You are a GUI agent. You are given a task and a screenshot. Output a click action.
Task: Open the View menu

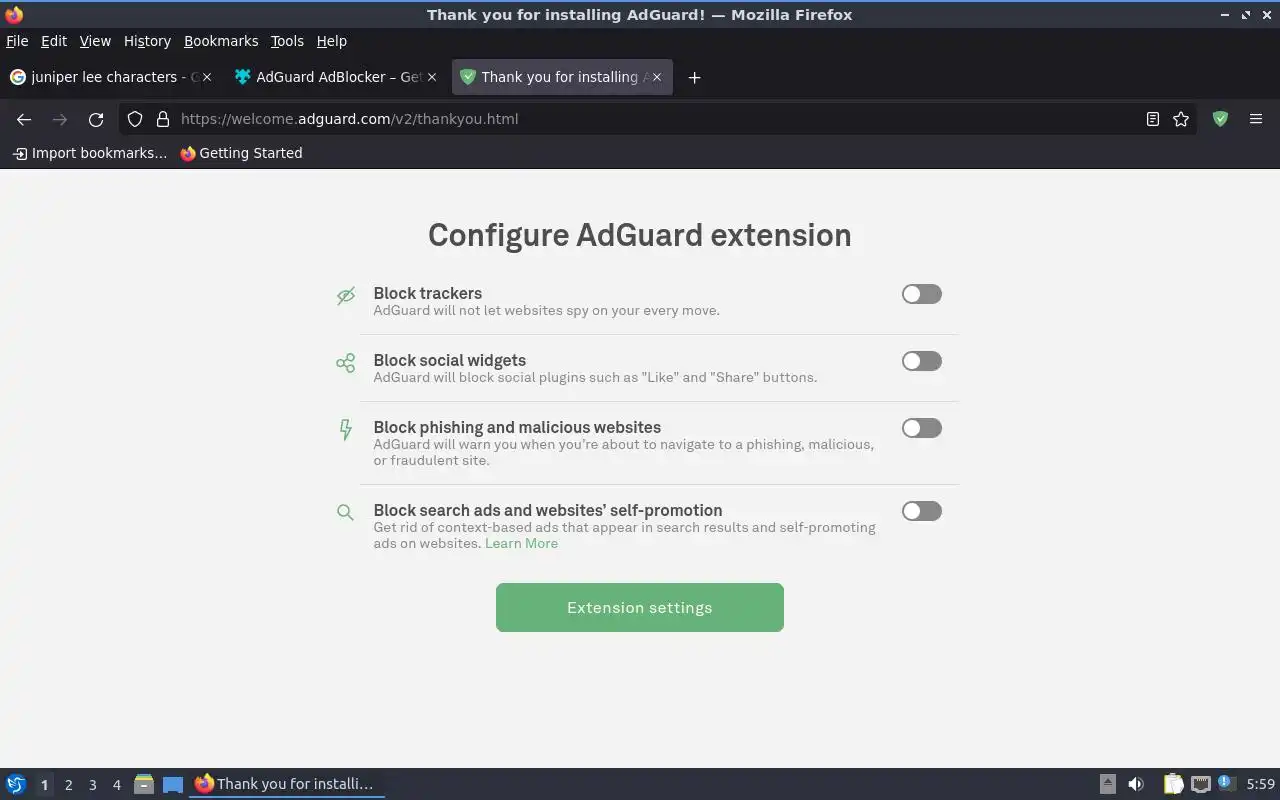(95, 41)
